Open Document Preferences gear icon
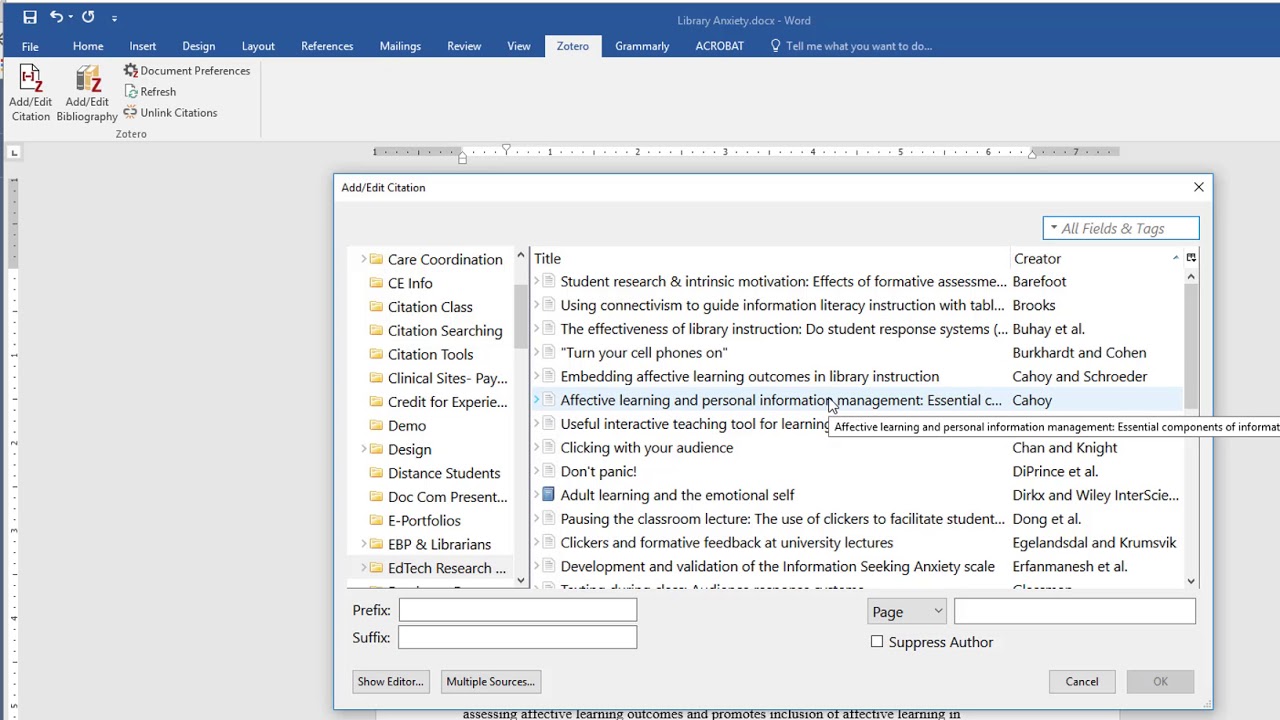This screenshot has width=1280, height=720. [x=131, y=70]
